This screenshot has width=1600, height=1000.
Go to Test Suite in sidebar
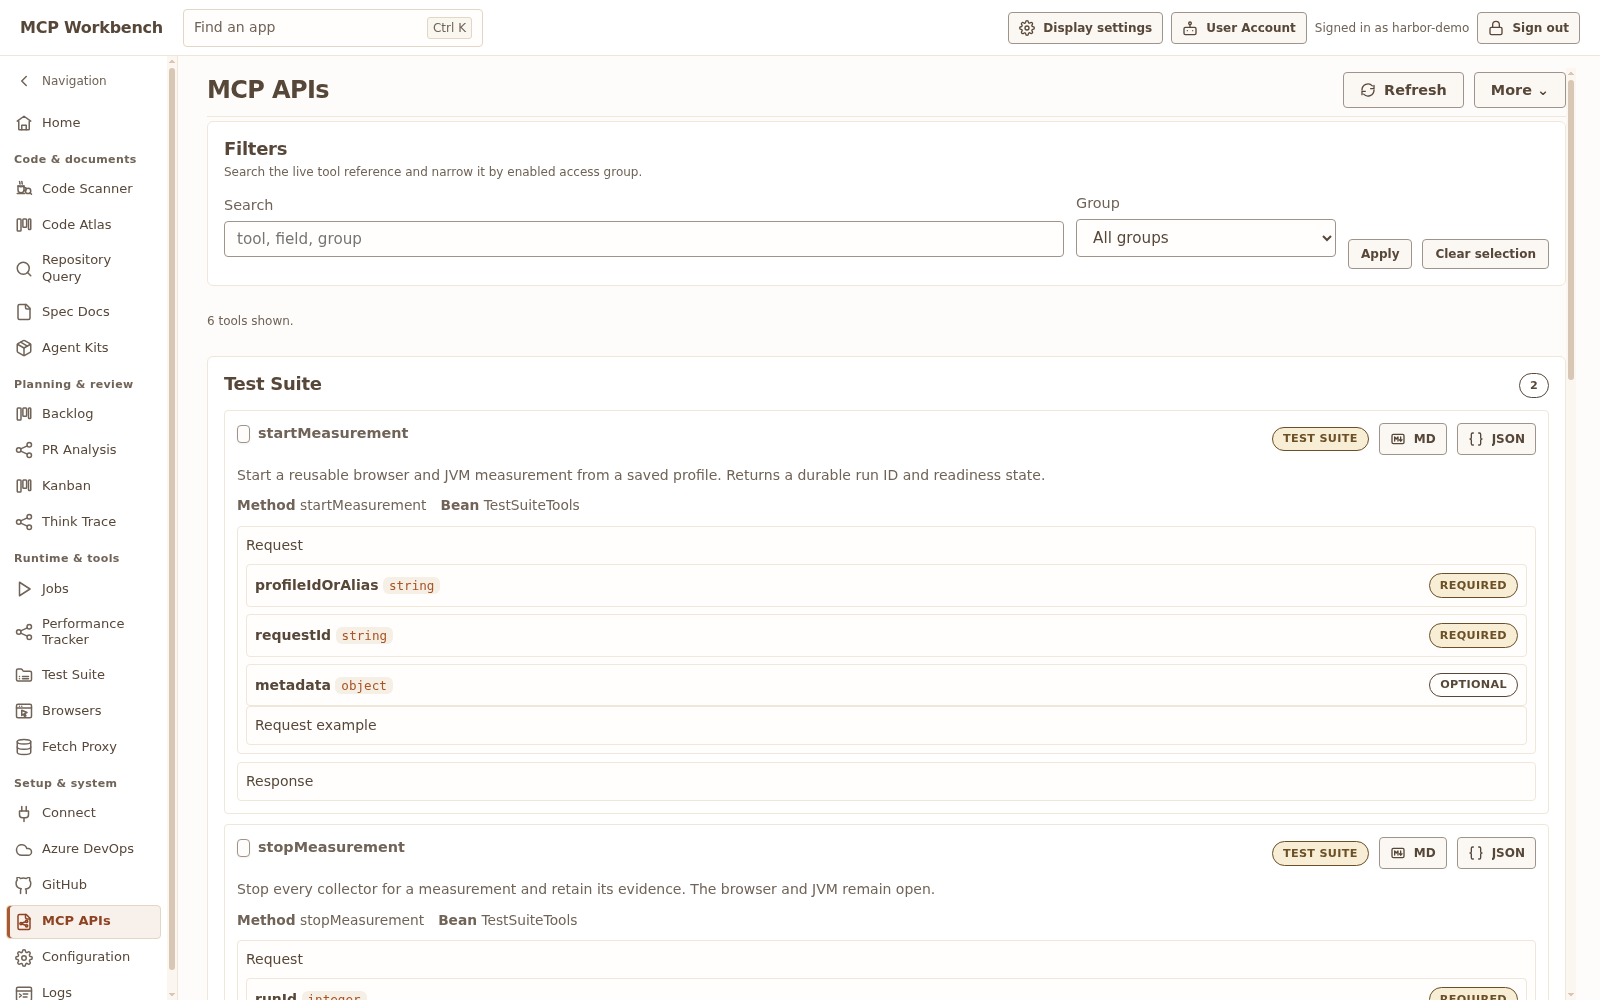click(84, 675)
